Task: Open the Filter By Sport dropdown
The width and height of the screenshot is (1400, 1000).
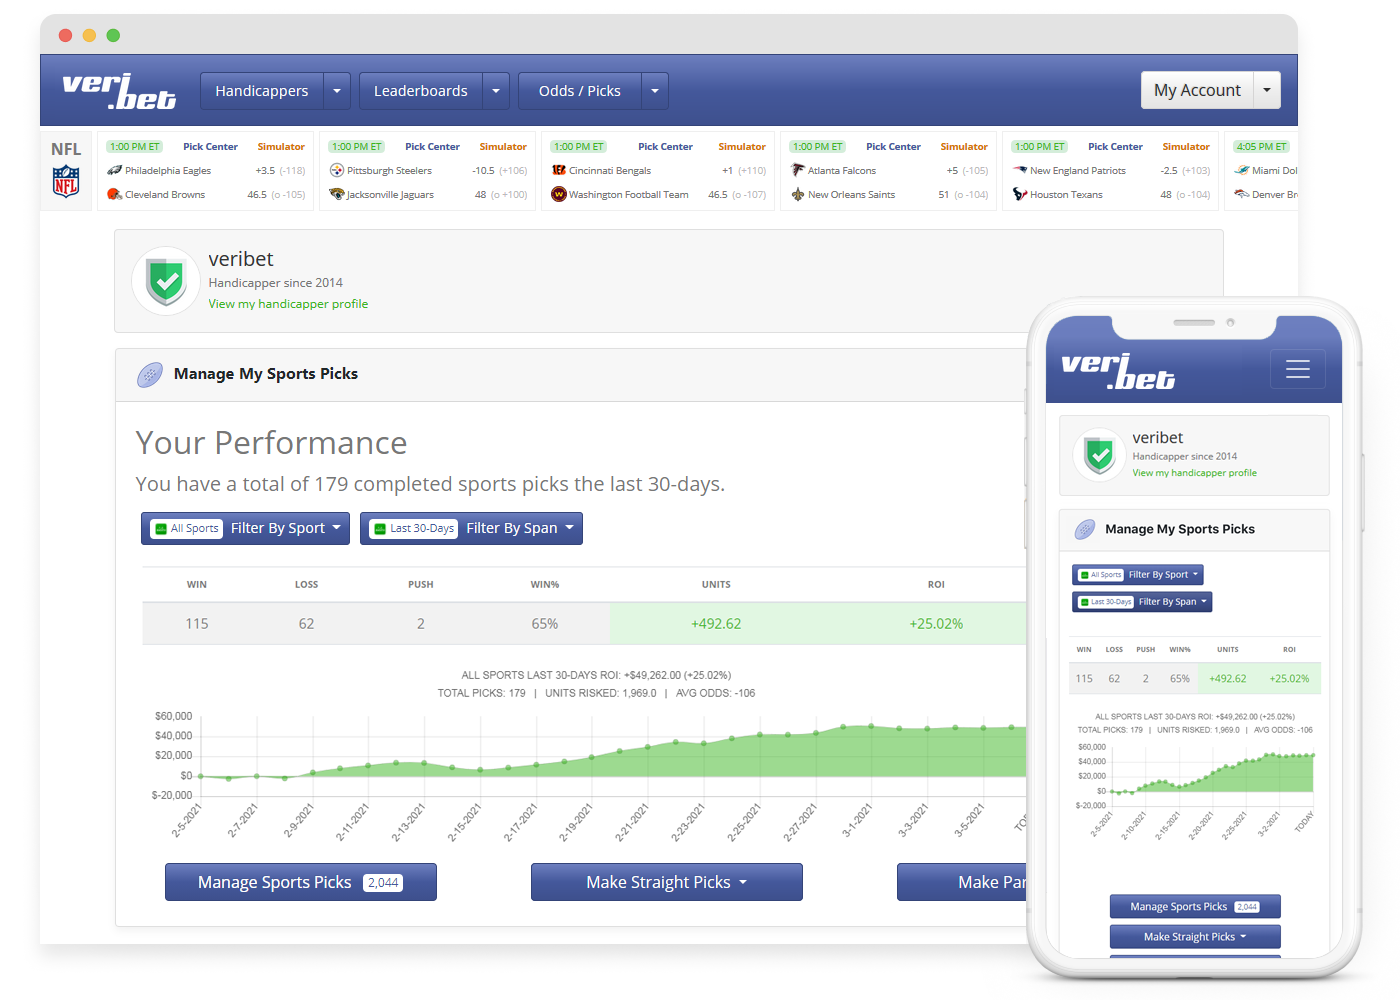Action: [x=245, y=528]
